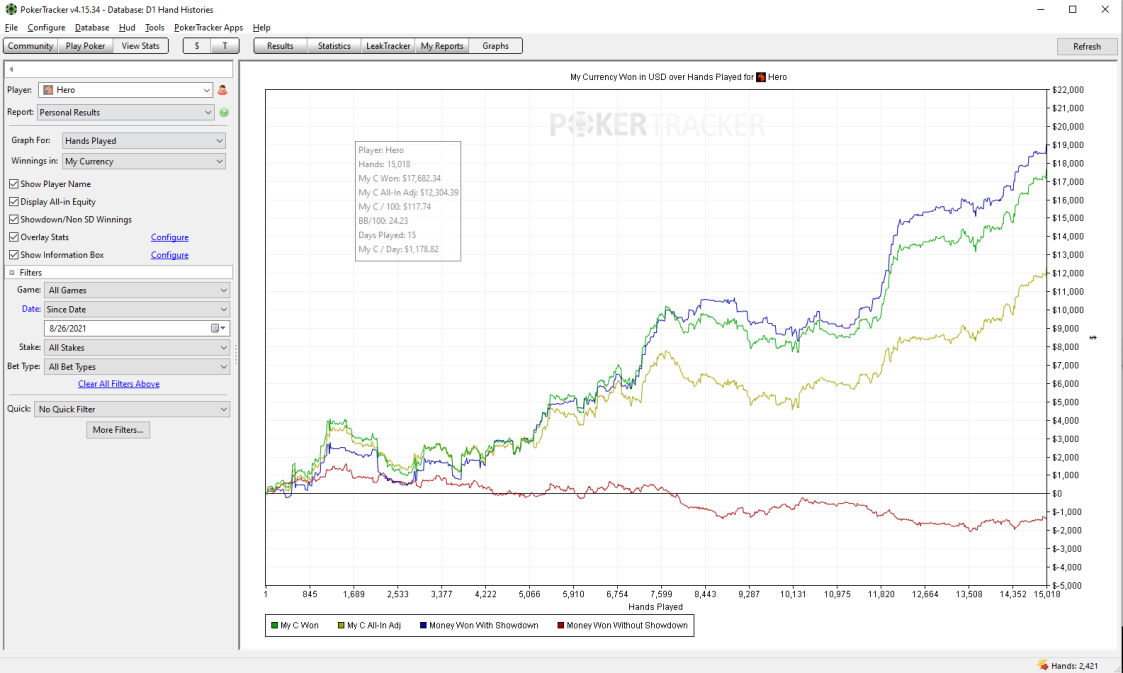Open the Player dropdown

pos(125,90)
